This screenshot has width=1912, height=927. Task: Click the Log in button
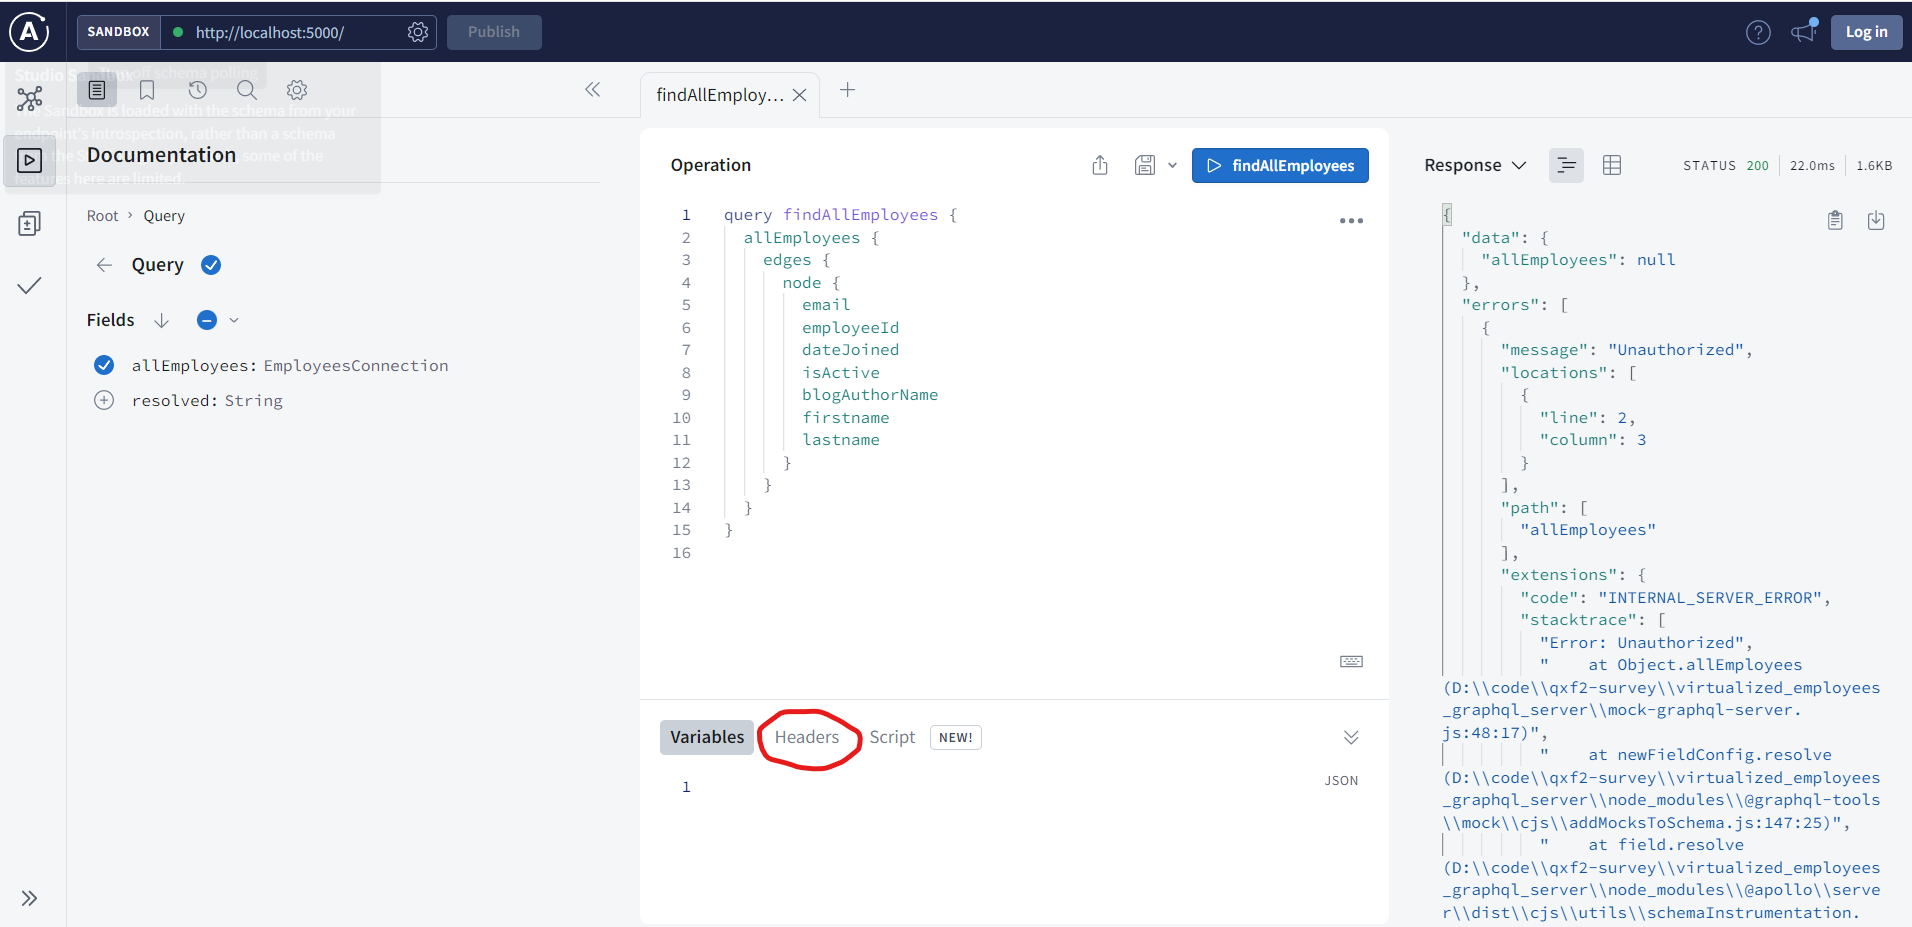click(x=1866, y=32)
